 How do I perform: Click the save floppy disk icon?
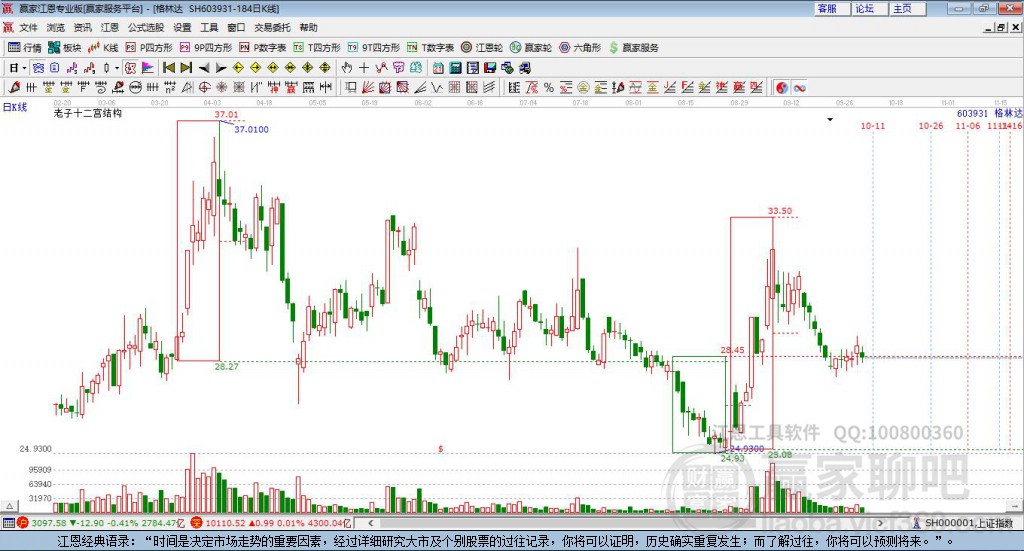(x=490, y=68)
